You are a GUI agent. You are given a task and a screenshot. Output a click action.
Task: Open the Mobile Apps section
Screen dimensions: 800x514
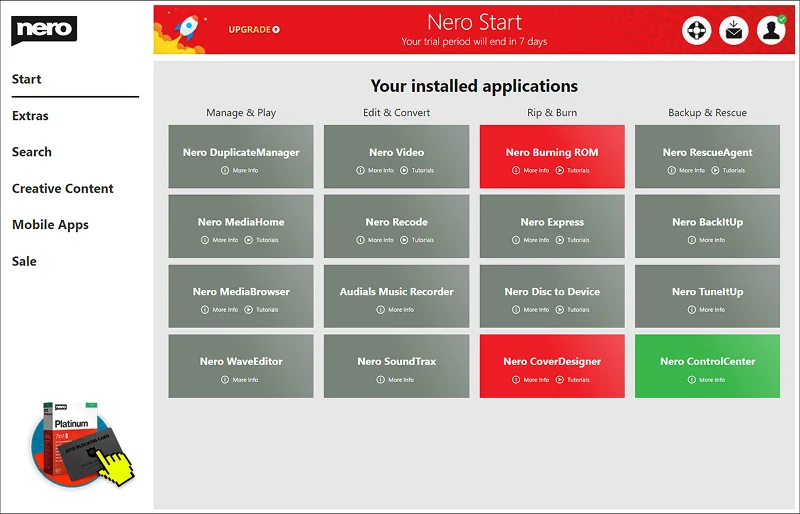coord(50,225)
